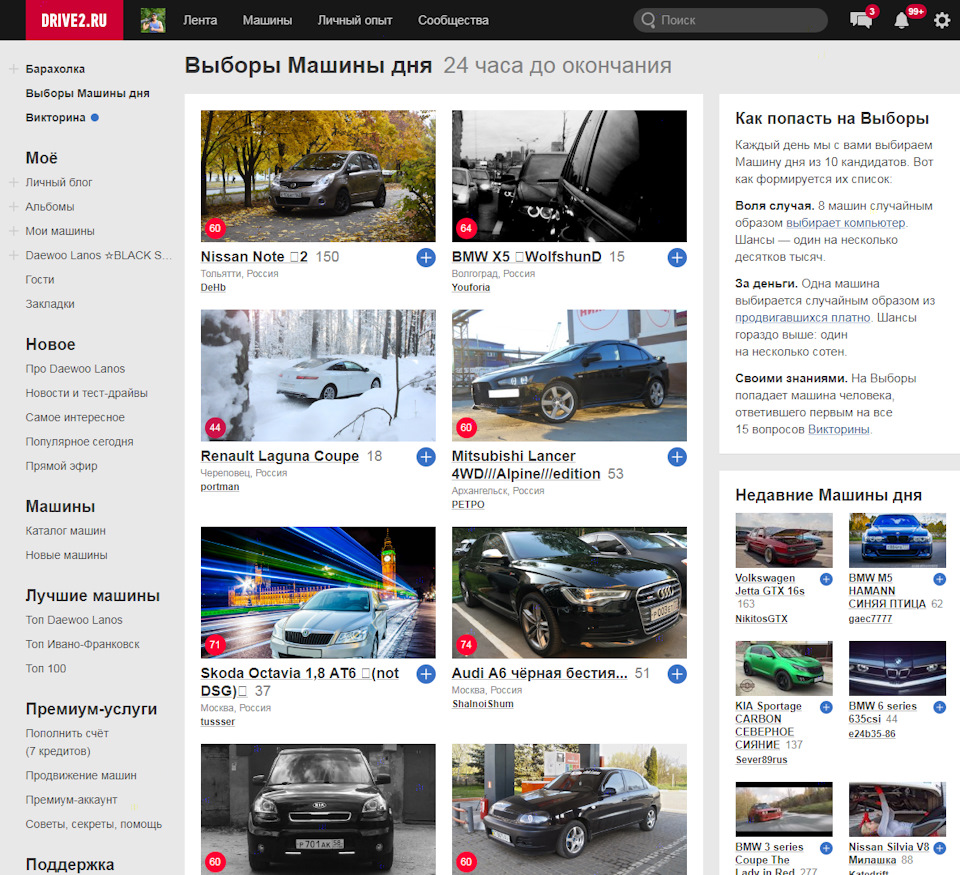Viewport: 960px width, 875px height.
Task: Open the Mitsubishi Lancer photo
Action: pos(569,375)
